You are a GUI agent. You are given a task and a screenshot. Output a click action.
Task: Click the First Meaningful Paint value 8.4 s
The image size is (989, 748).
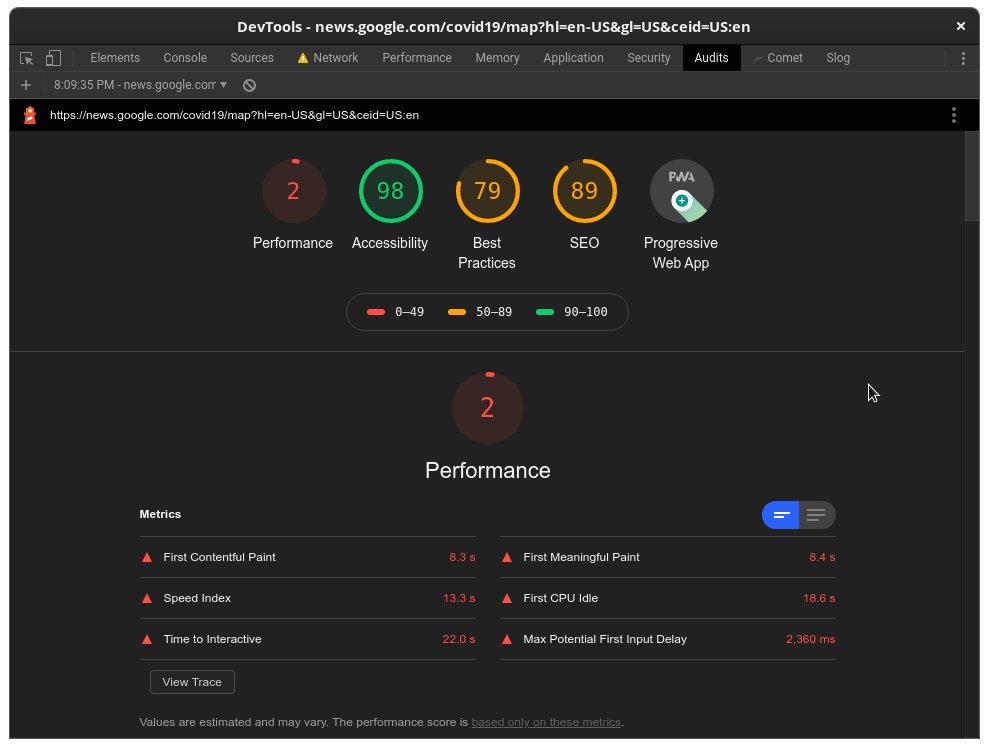(x=822, y=557)
